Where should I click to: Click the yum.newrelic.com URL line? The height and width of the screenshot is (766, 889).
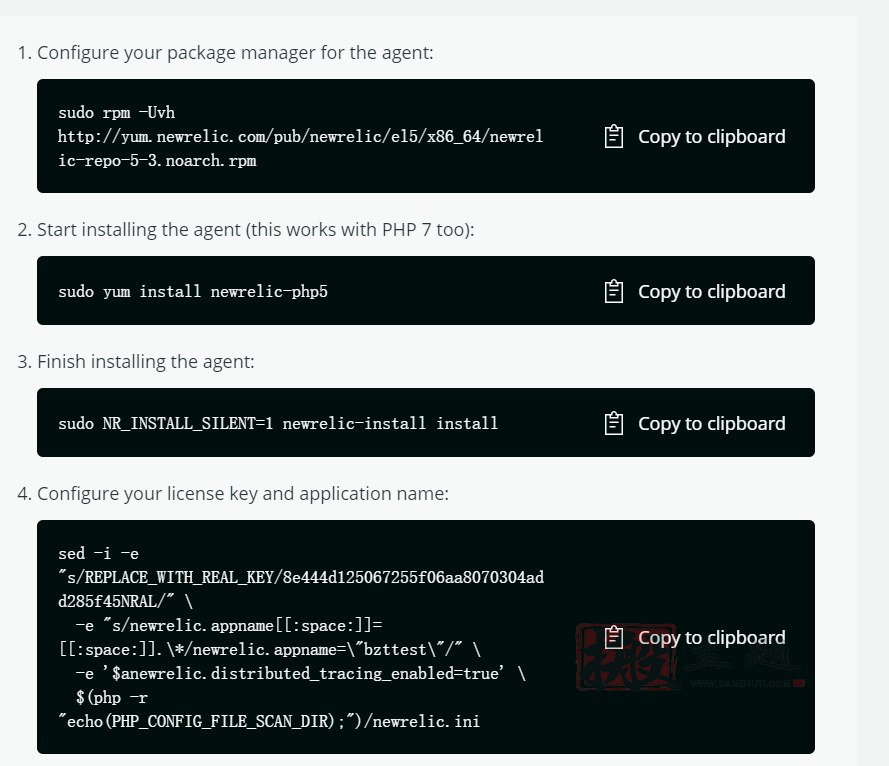click(300, 137)
